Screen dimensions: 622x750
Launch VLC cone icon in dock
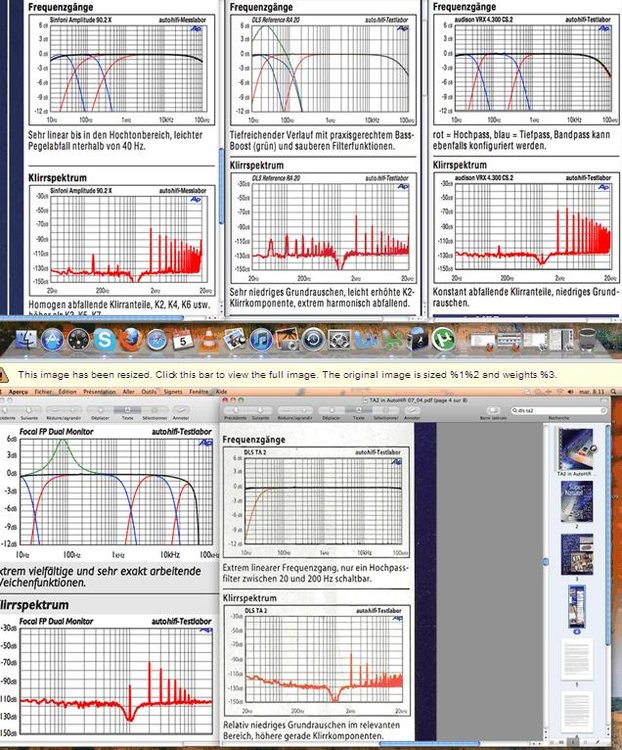[x=207, y=340]
